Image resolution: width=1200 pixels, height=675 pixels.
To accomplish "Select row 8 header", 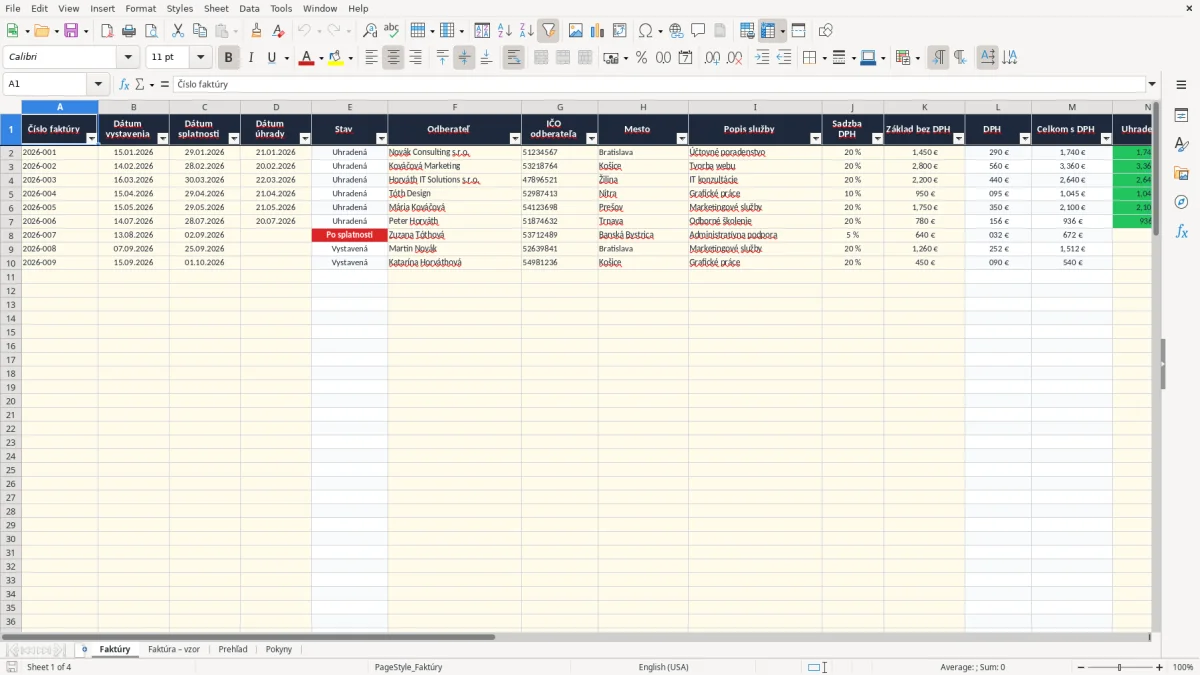I will [x=10, y=235].
